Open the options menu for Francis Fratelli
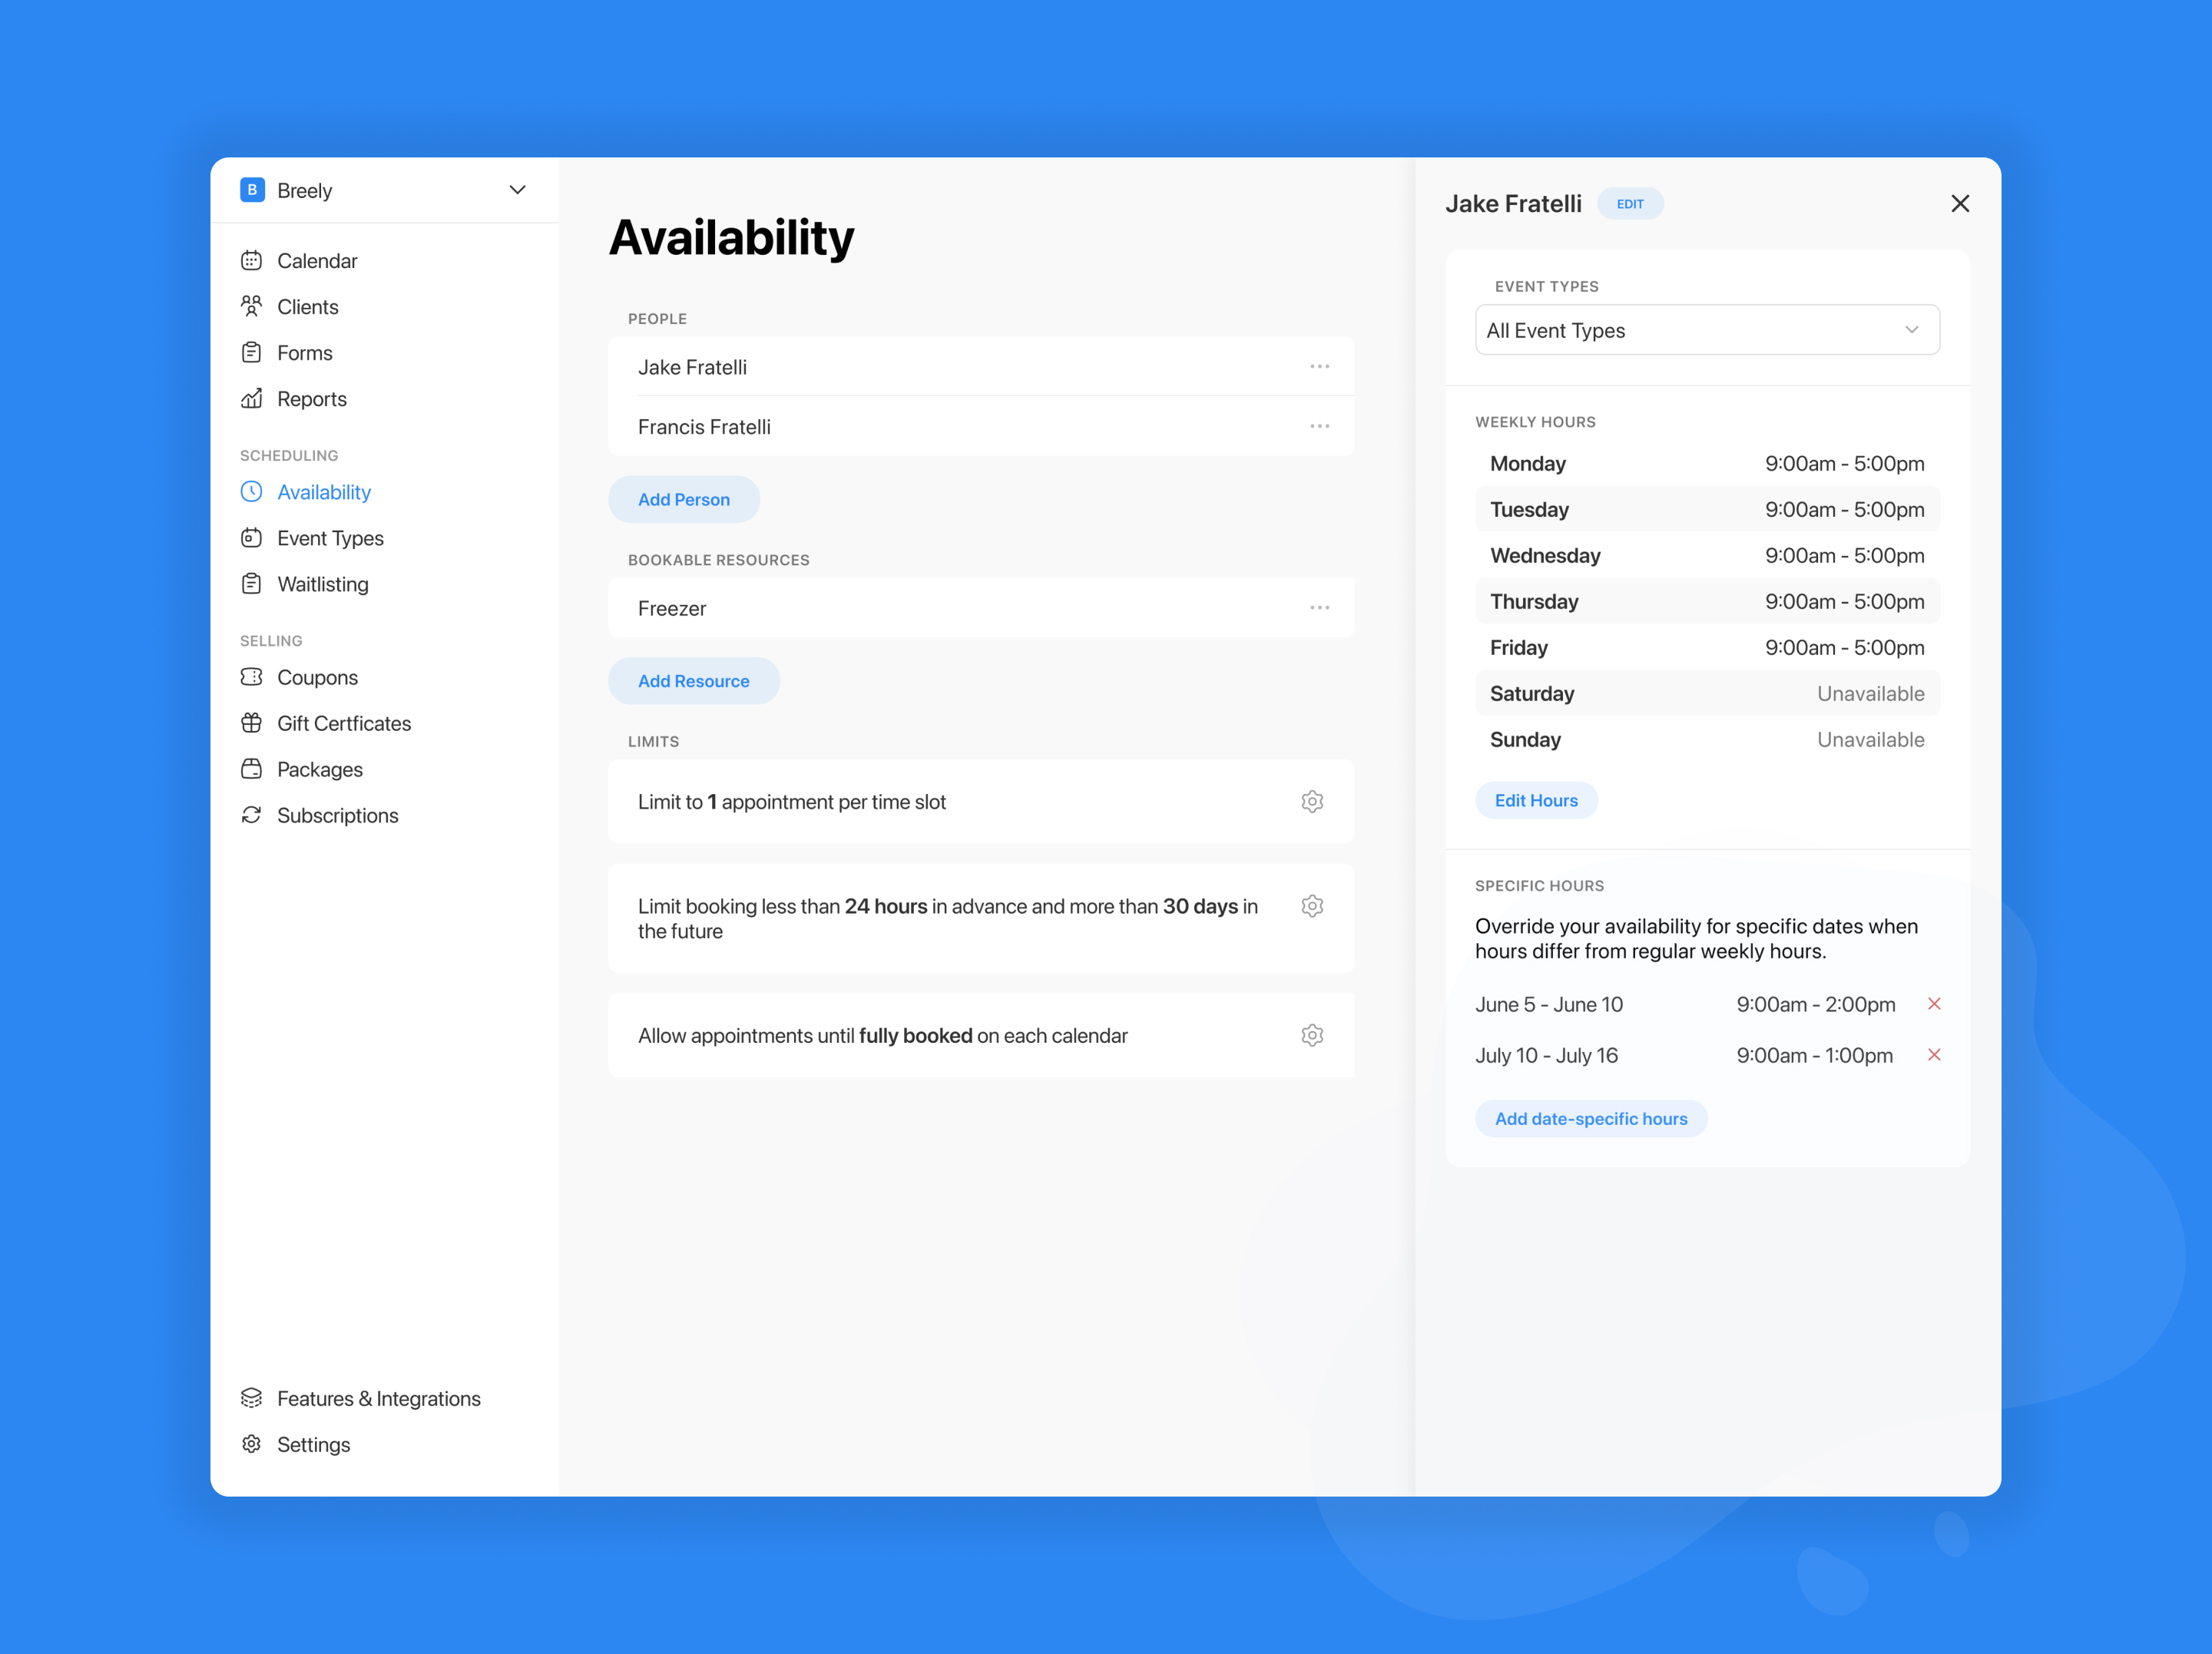The image size is (2212, 1654). click(x=1320, y=426)
